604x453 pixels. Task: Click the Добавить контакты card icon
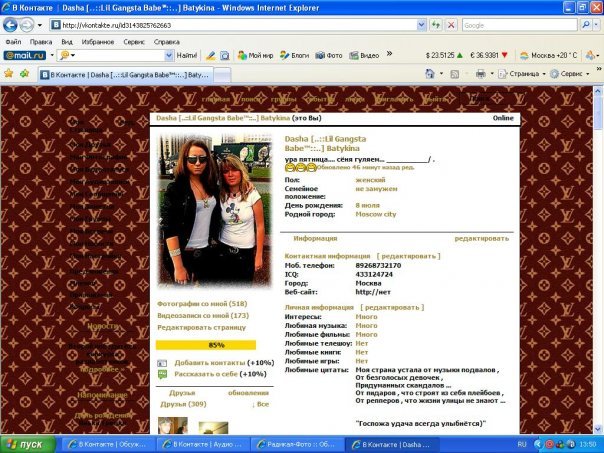(x=162, y=363)
